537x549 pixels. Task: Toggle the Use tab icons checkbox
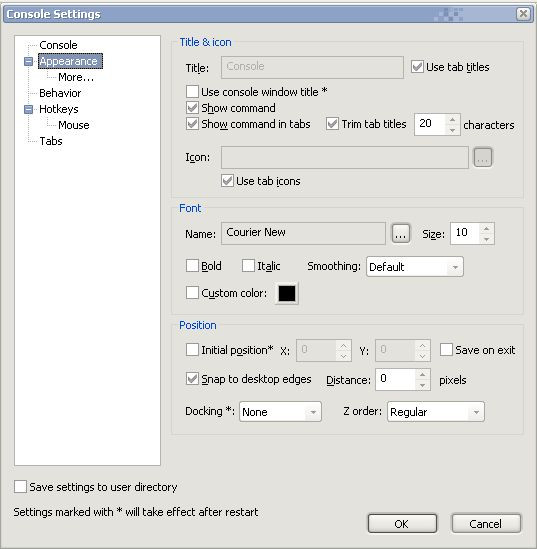point(227,181)
